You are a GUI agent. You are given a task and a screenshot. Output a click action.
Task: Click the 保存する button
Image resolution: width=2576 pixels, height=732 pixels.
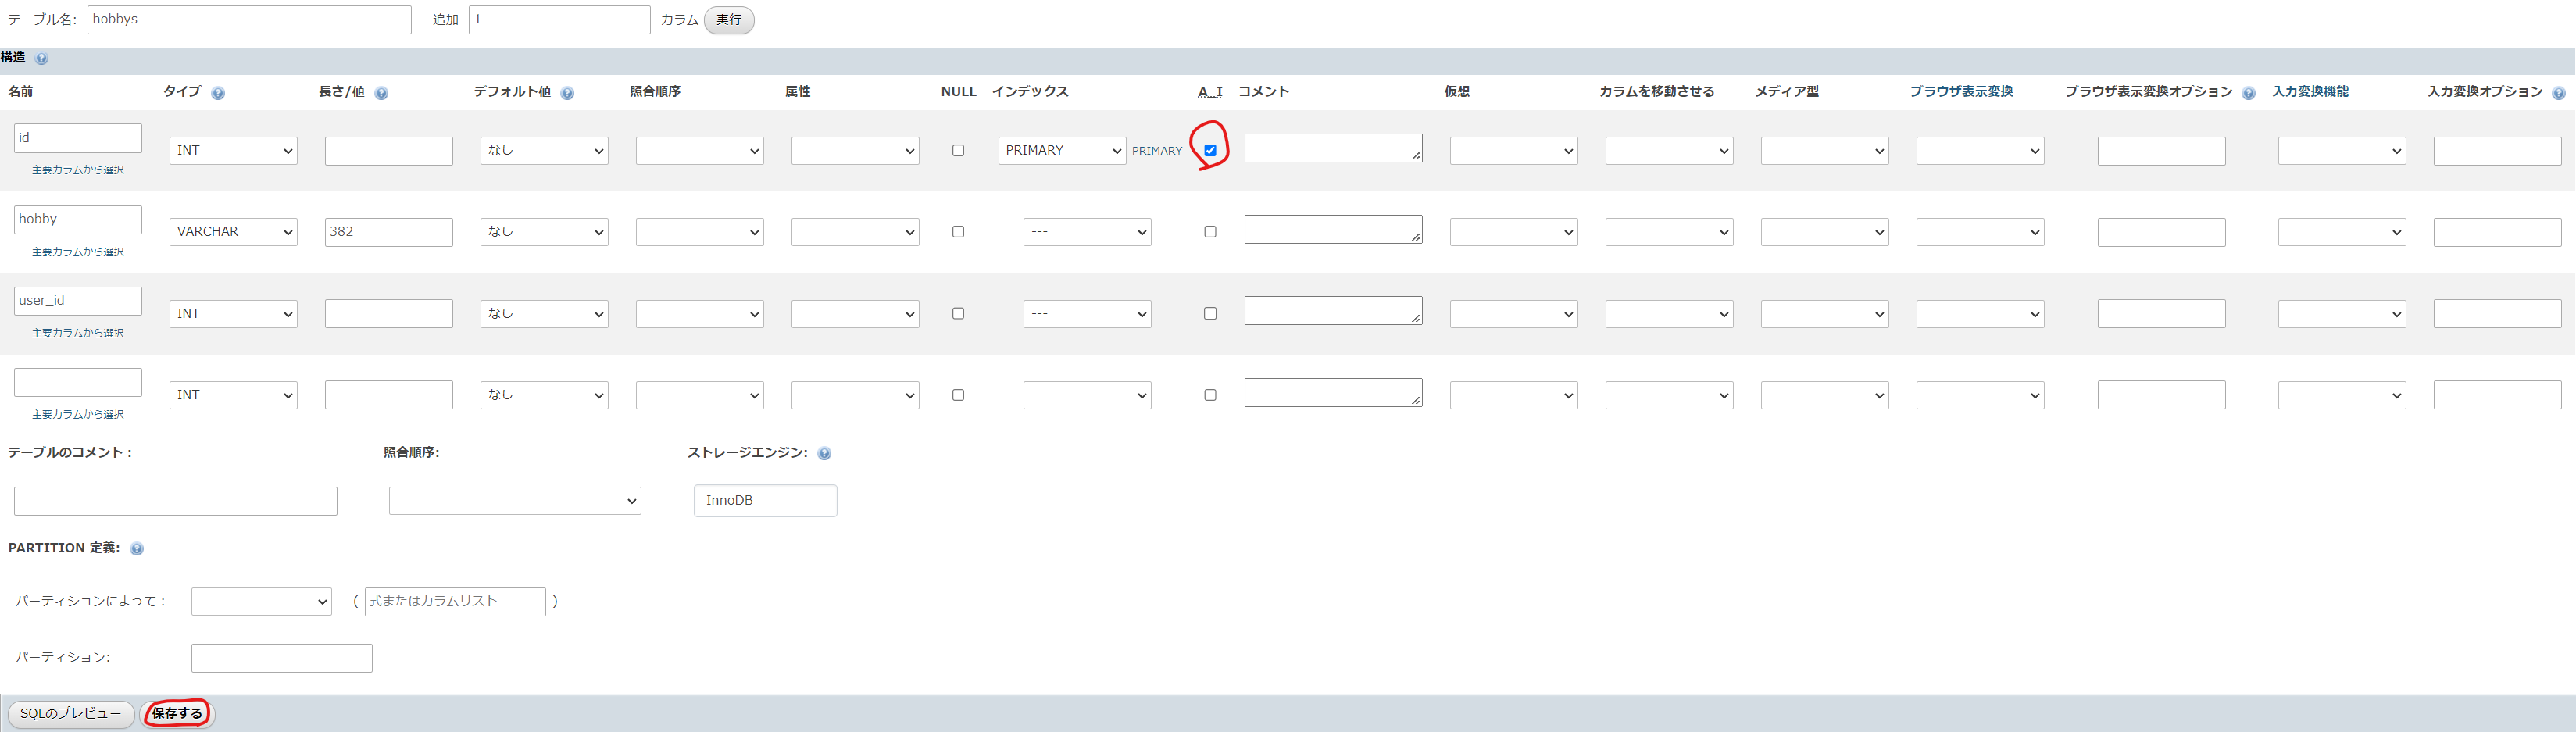[x=177, y=714]
